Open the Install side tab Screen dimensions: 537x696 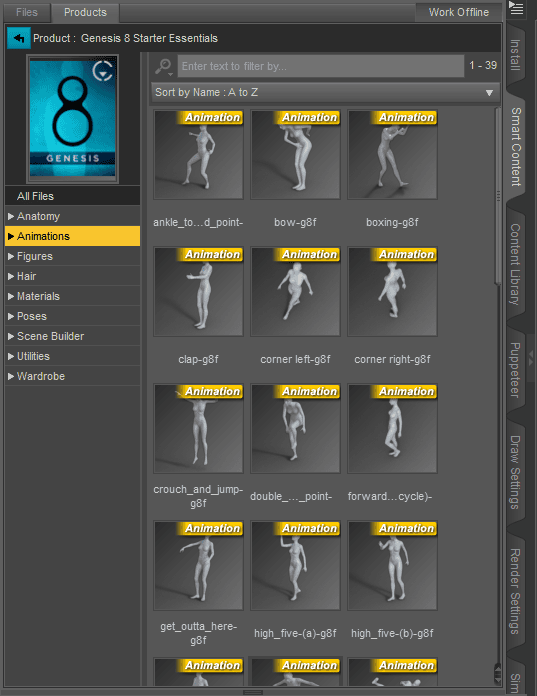515,54
